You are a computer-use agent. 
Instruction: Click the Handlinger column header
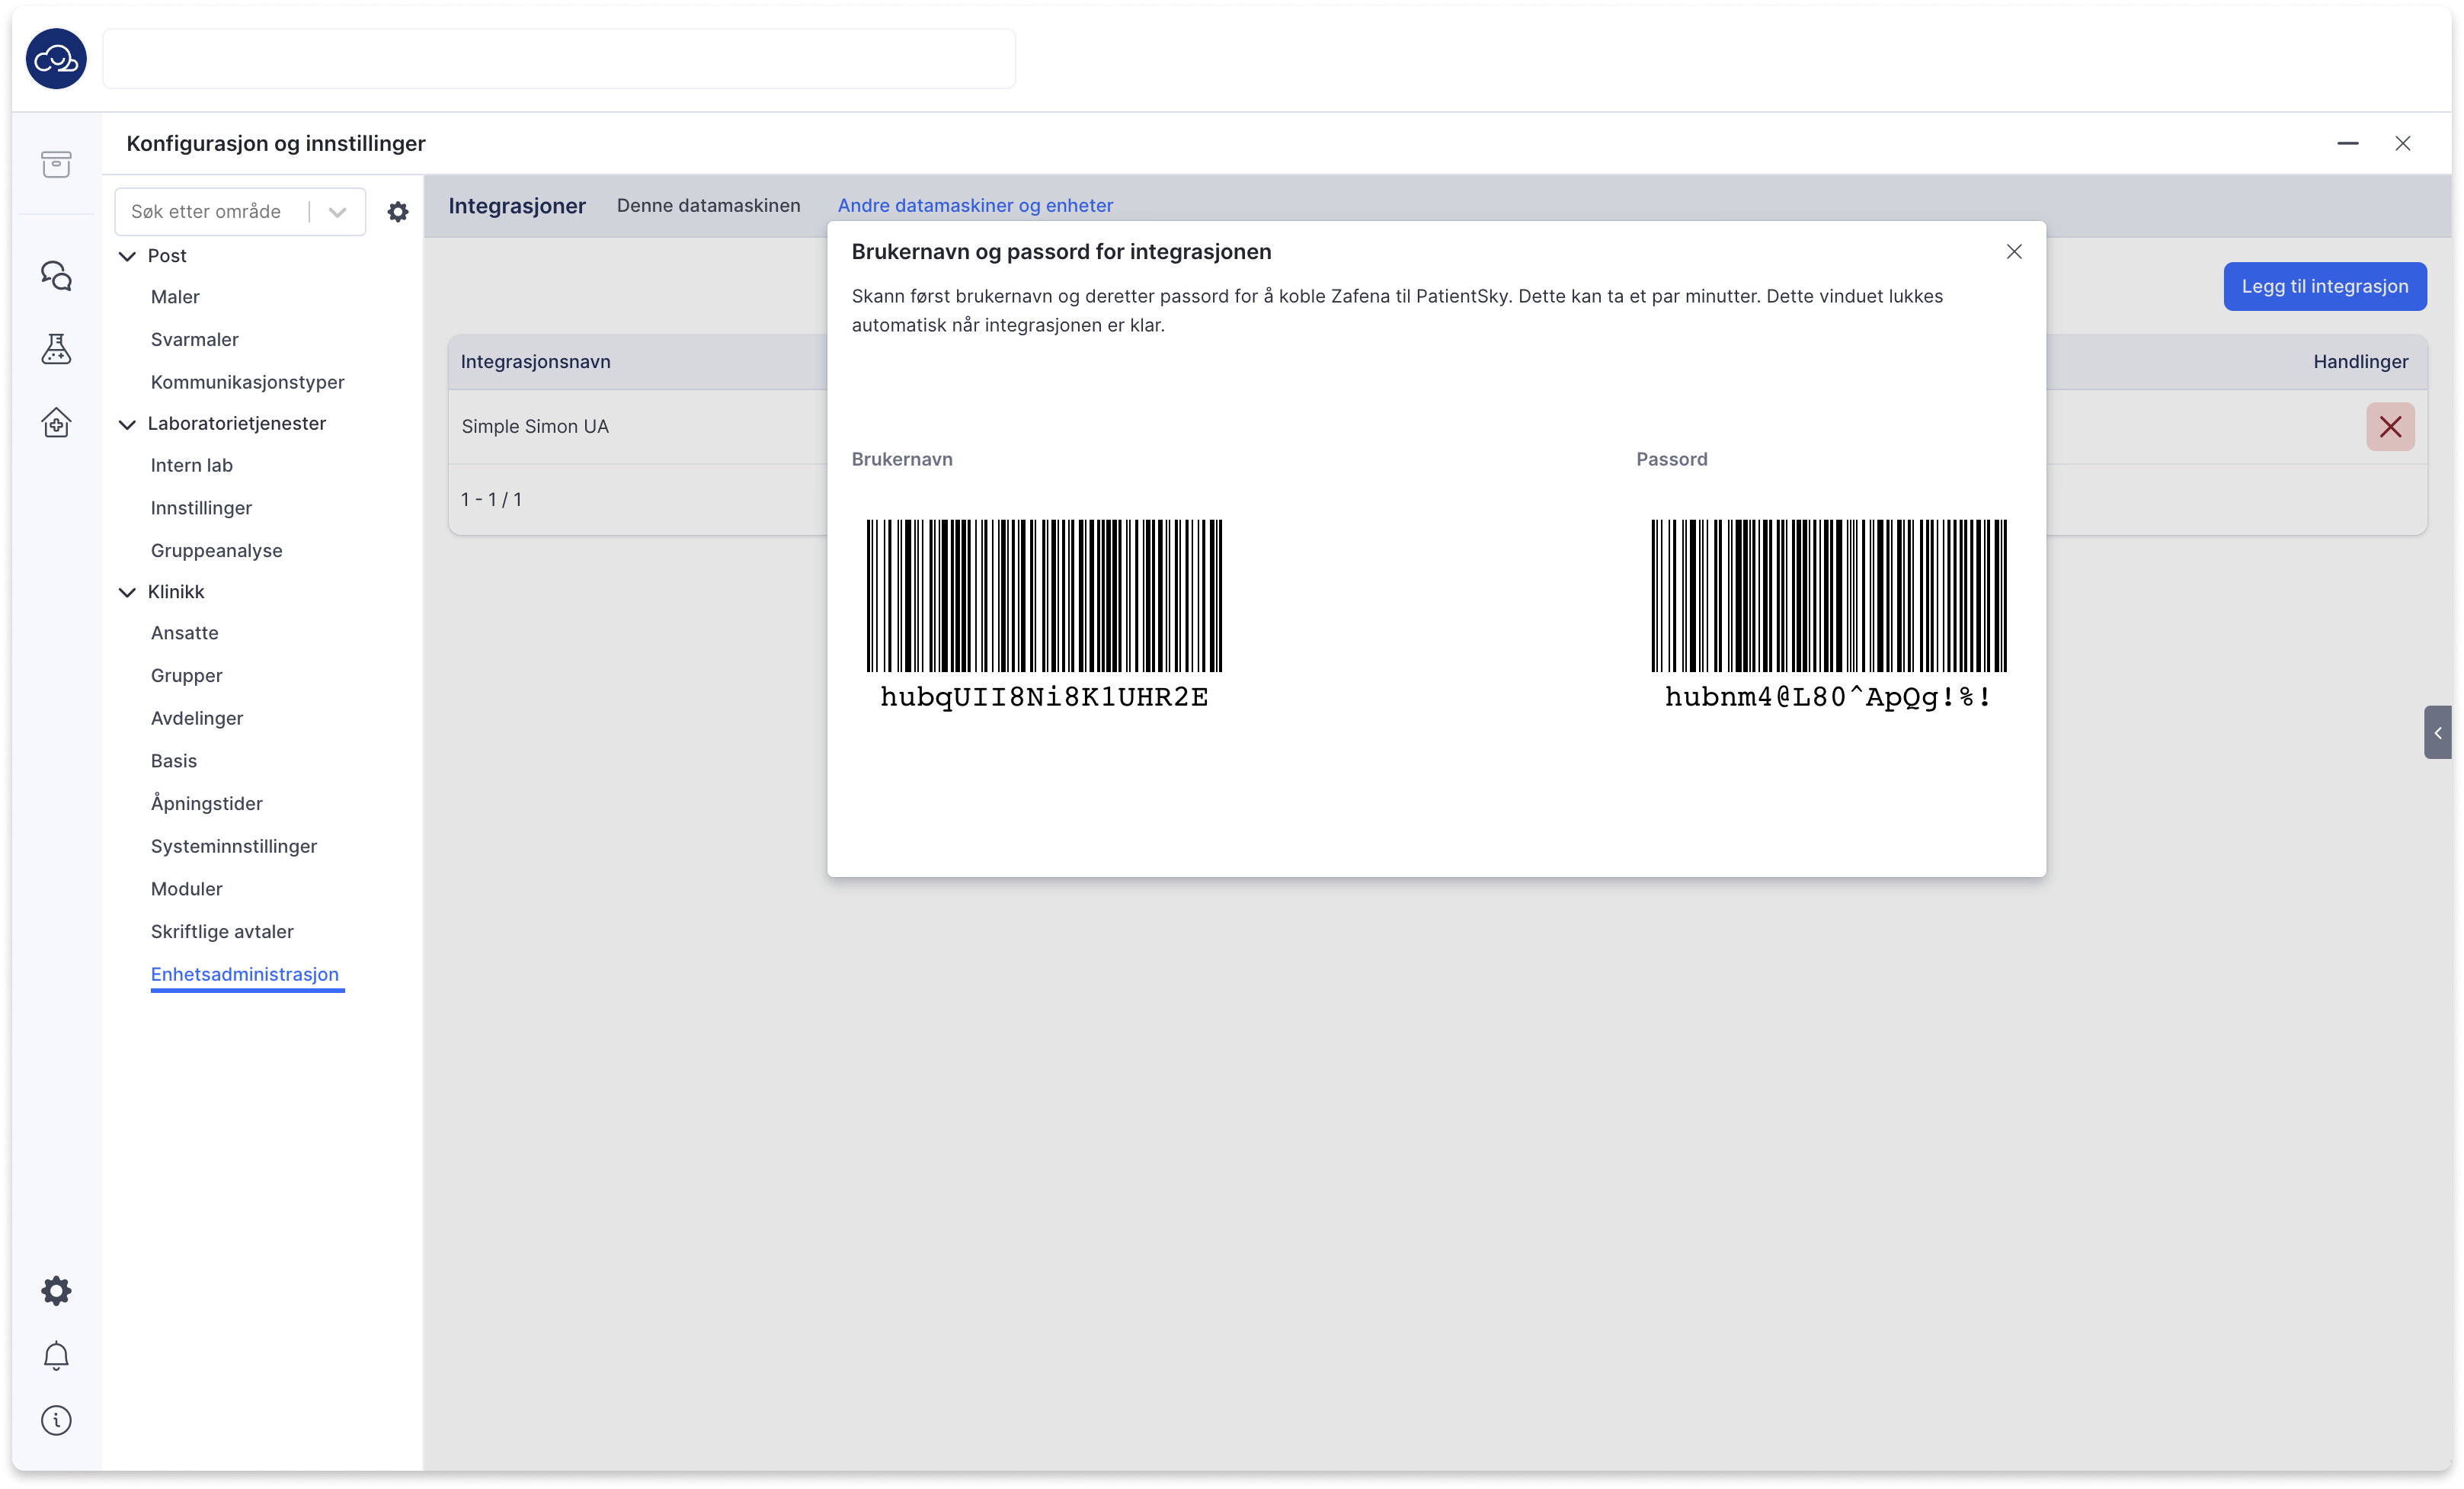point(2360,362)
